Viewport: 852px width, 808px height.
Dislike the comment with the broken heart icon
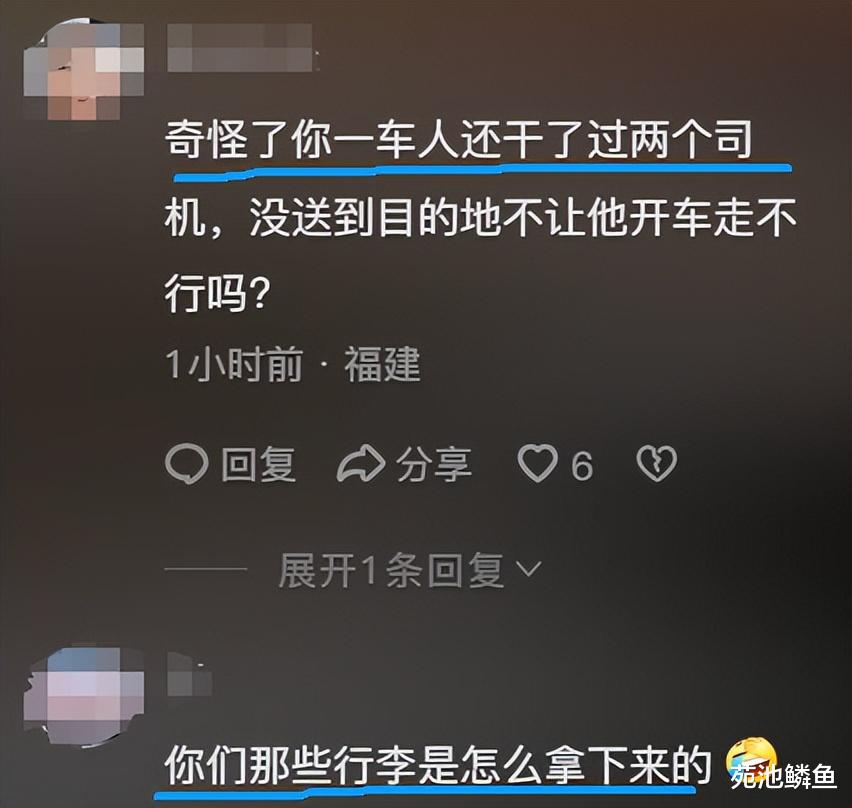coord(656,463)
